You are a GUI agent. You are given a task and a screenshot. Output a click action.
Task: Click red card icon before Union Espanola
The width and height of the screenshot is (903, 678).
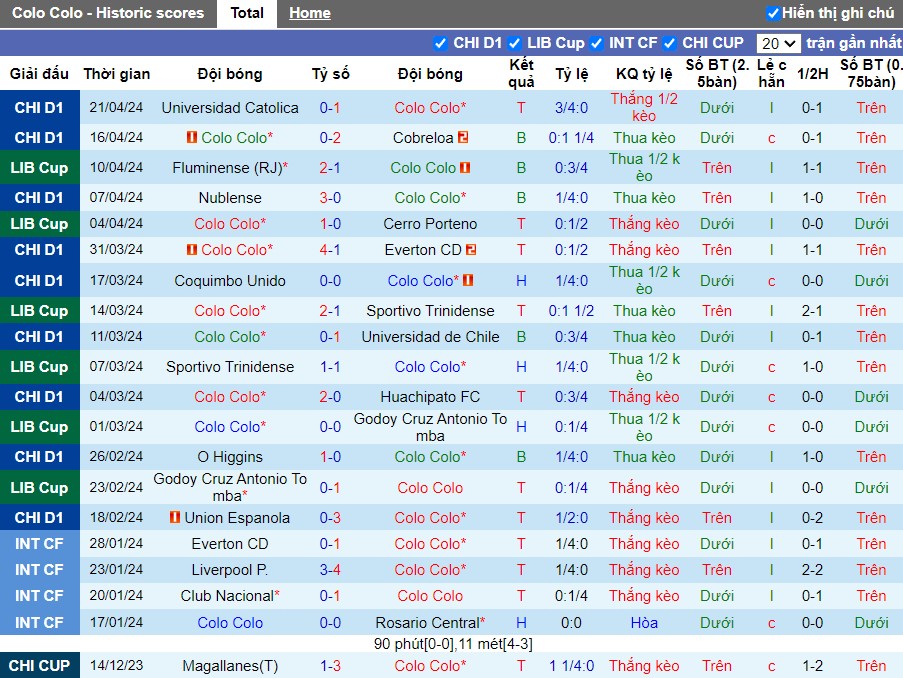point(175,517)
